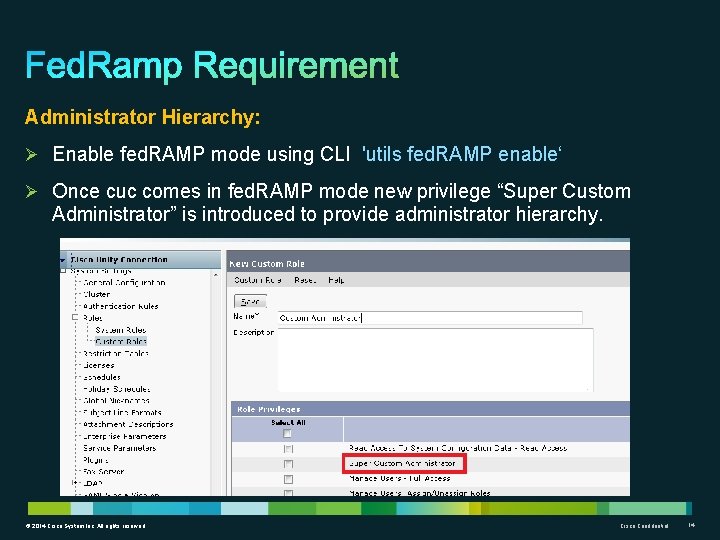Viewport: 720px width, 540px height.
Task: Click the Save button
Action: [x=250, y=301]
